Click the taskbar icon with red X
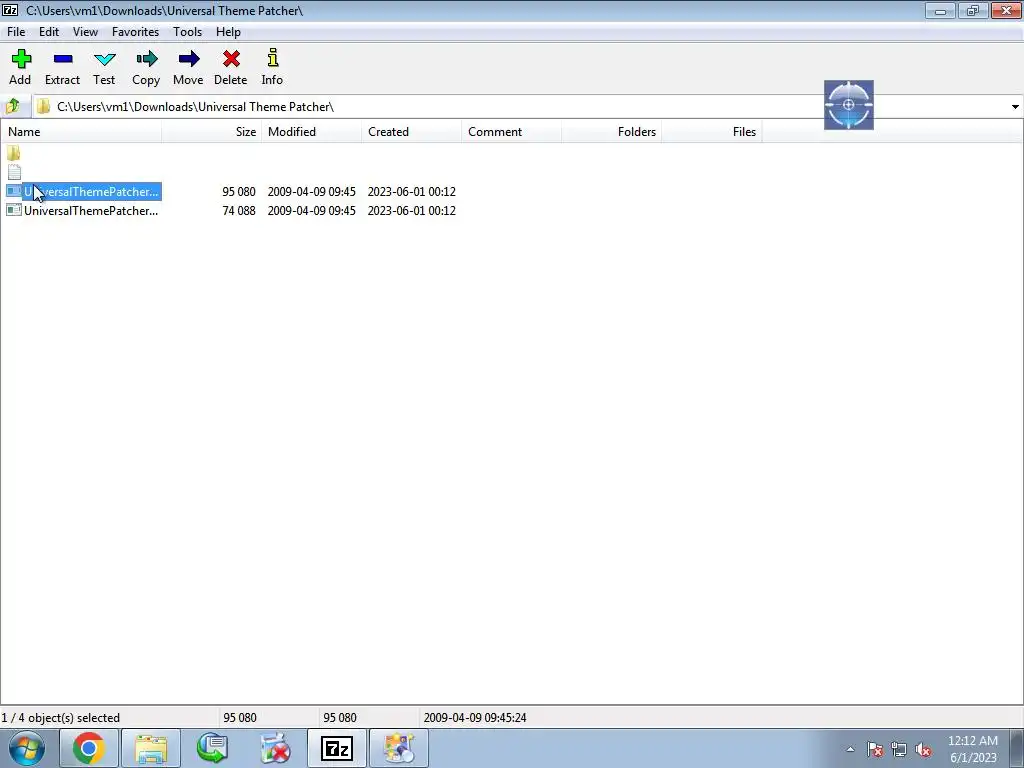Viewport: 1024px width, 768px height. coord(275,748)
